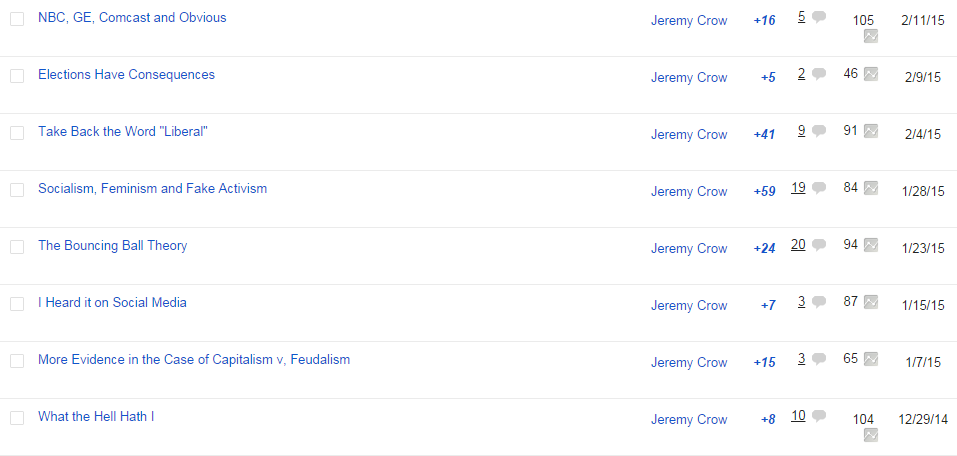Open the 20 comments count link
The height and width of the screenshot is (456, 957).
pos(798,245)
